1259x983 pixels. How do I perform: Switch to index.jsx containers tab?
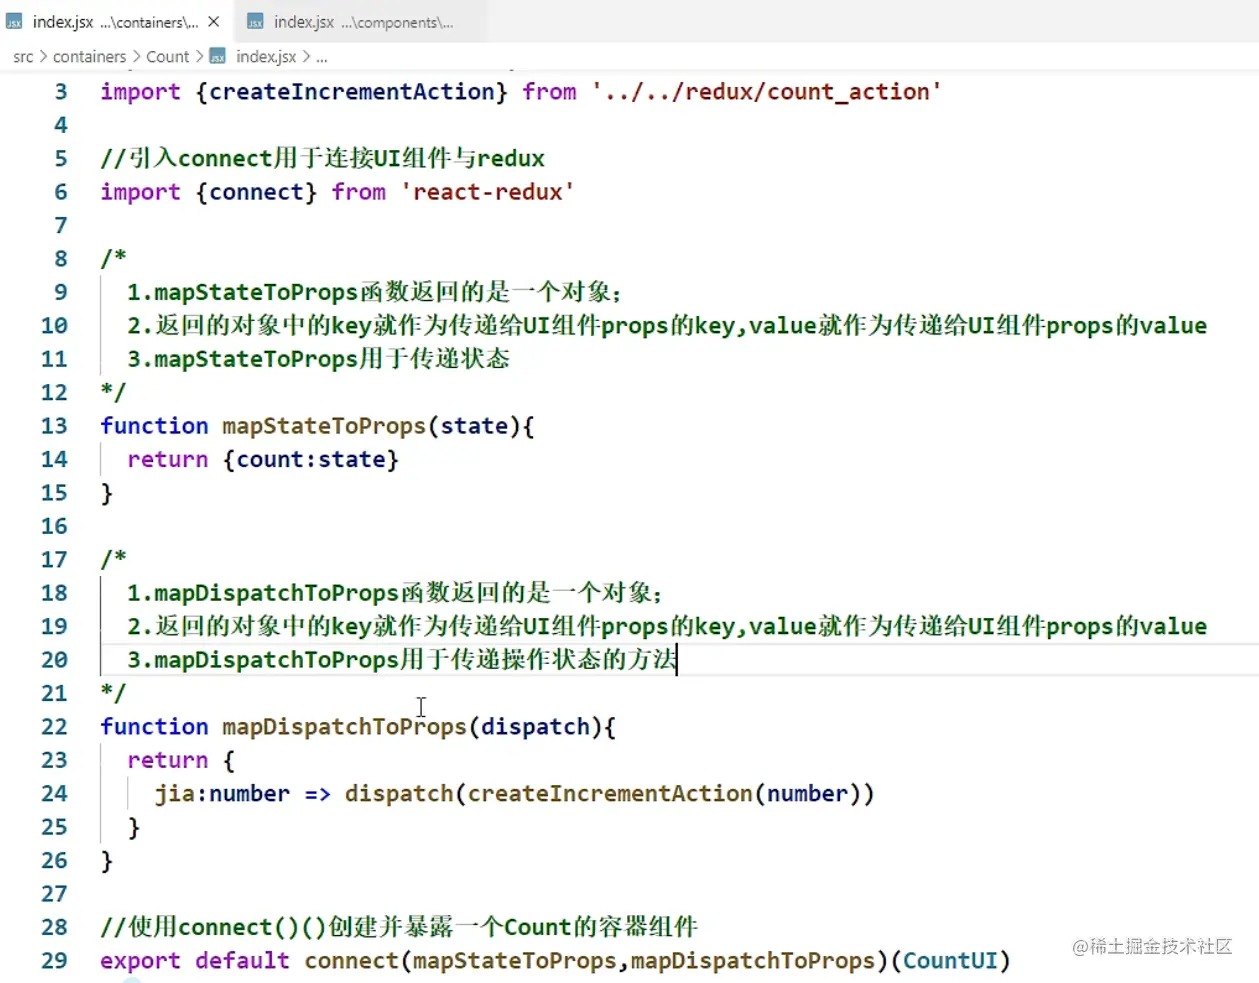(x=115, y=21)
